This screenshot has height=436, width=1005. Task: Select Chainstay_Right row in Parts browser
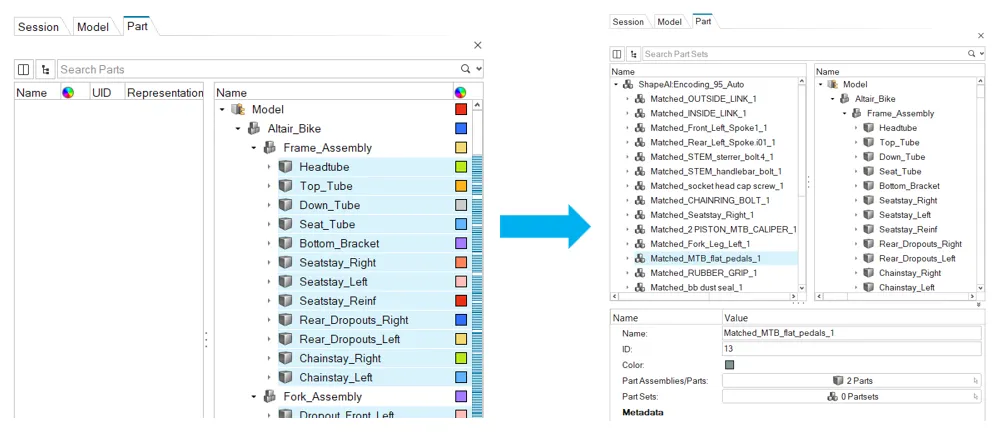pyautogui.click(x=365, y=358)
